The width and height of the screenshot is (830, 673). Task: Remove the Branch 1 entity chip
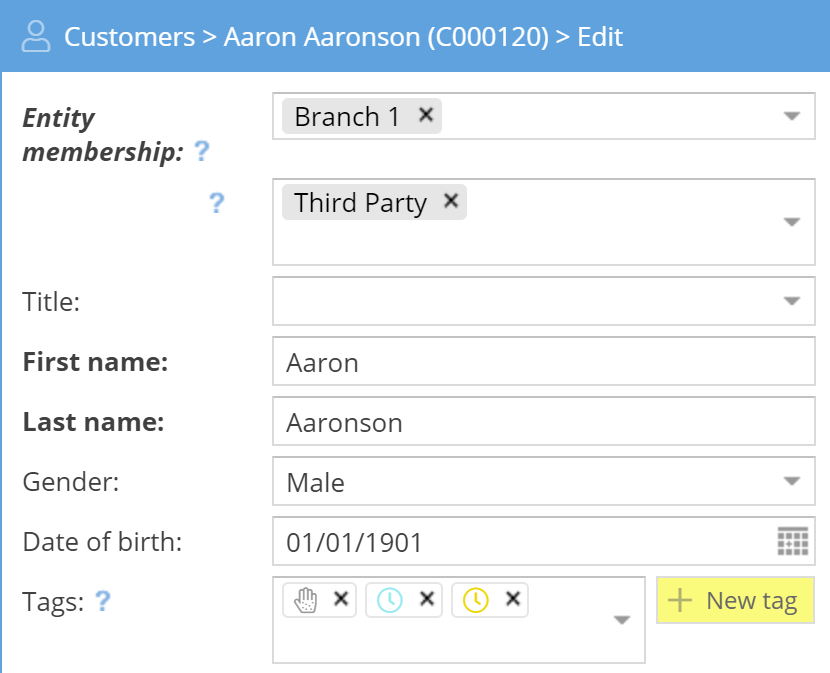pos(425,116)
